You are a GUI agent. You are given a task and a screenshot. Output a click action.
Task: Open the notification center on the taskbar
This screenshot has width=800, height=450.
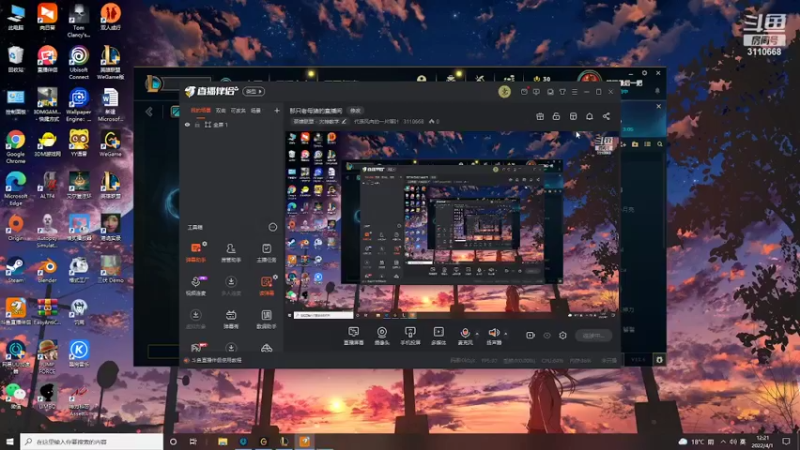786,441
